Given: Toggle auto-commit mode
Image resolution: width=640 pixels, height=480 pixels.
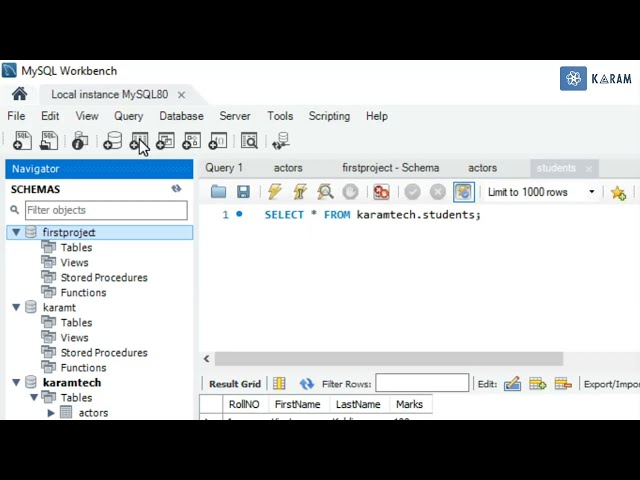Looking at the screenshot, I should (464, 192).
